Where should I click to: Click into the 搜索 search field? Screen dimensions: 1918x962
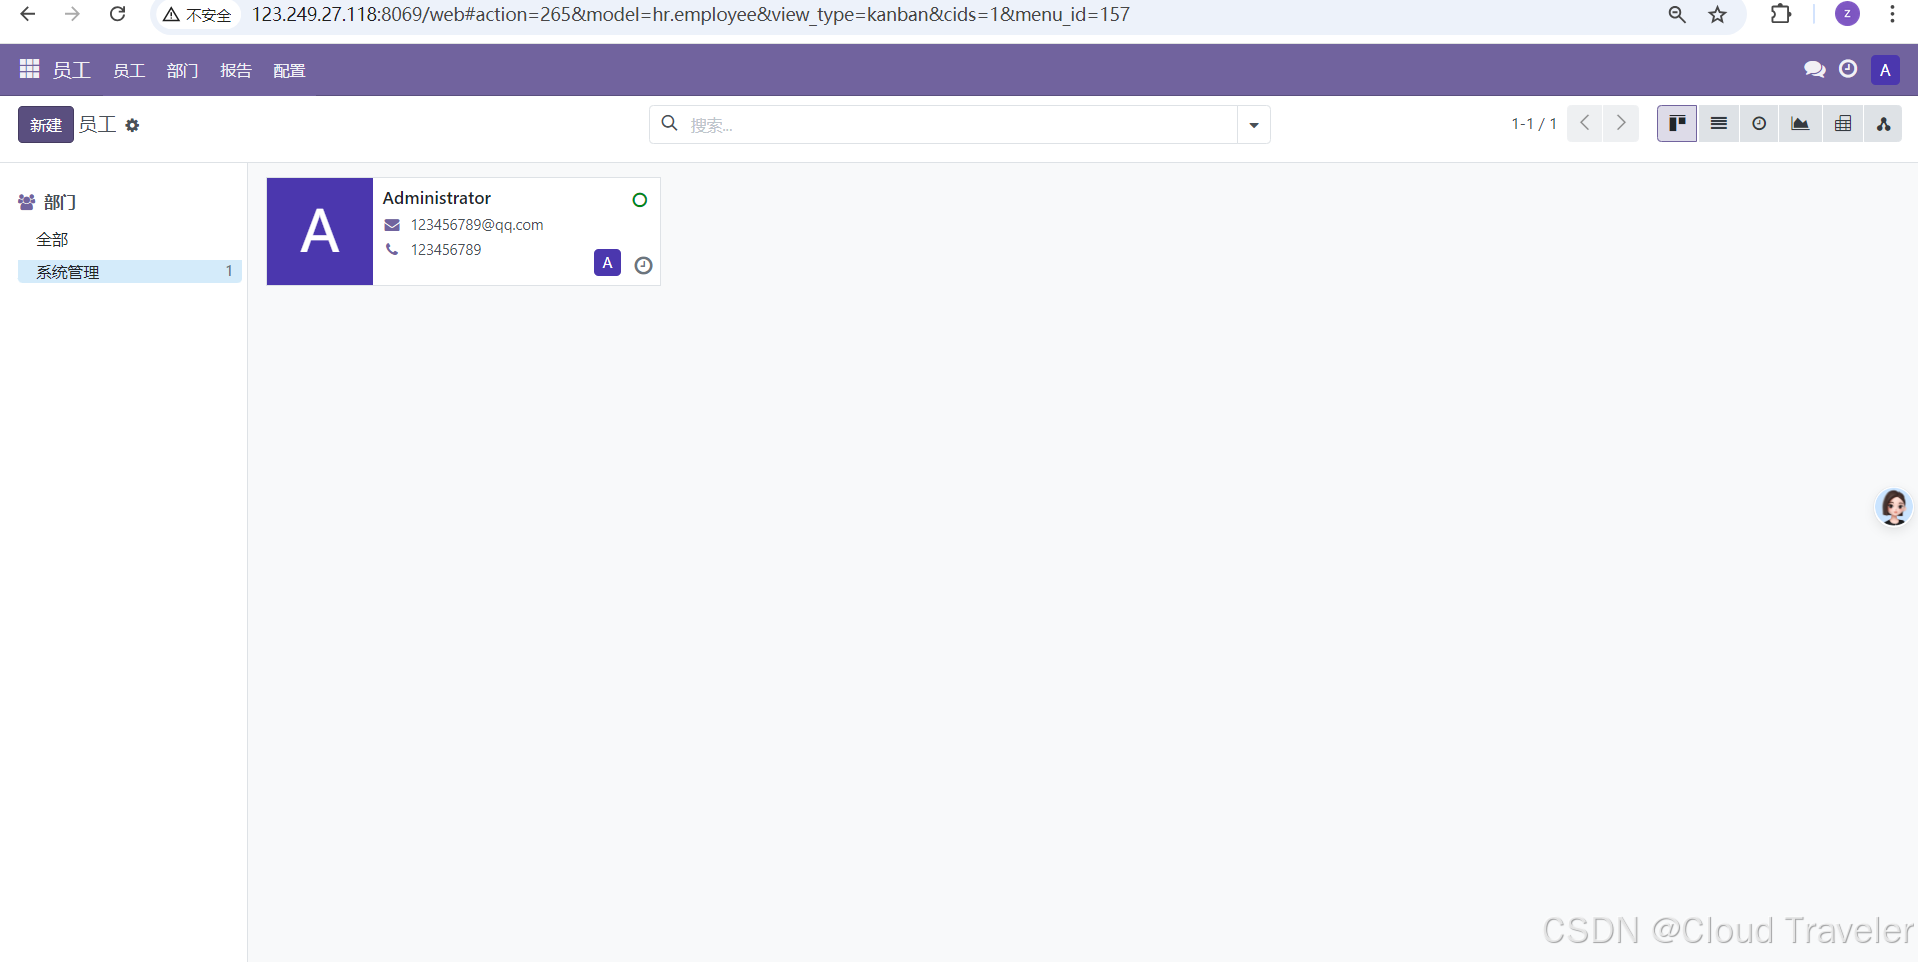(x=960, y=125)
